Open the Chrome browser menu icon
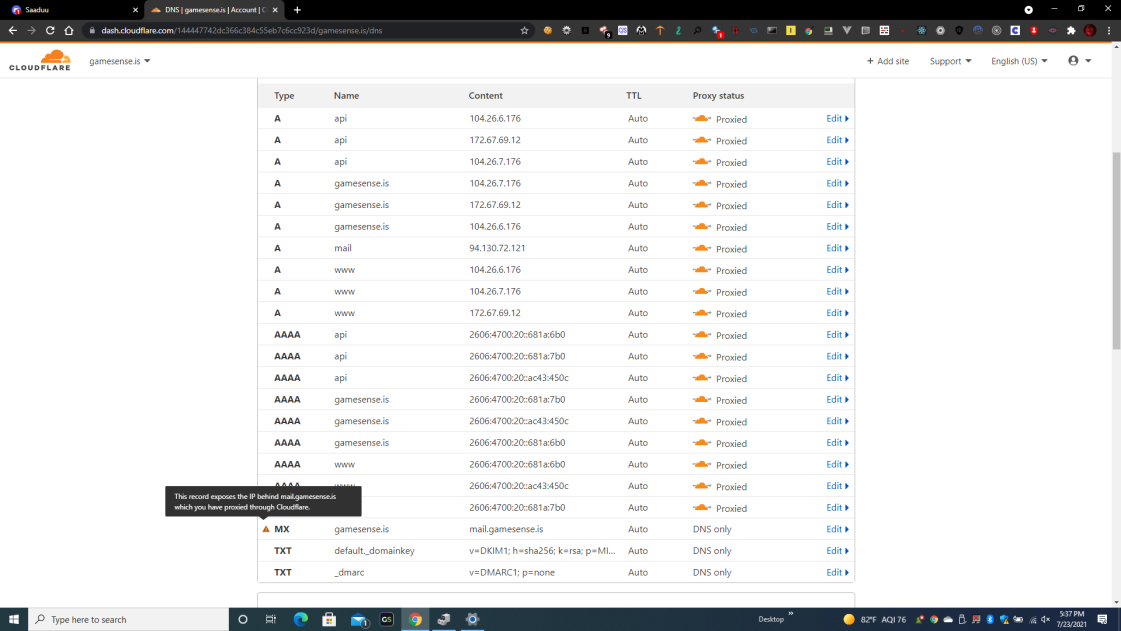The height and width of the screenshot is (631, 1121). point(1111,31)
